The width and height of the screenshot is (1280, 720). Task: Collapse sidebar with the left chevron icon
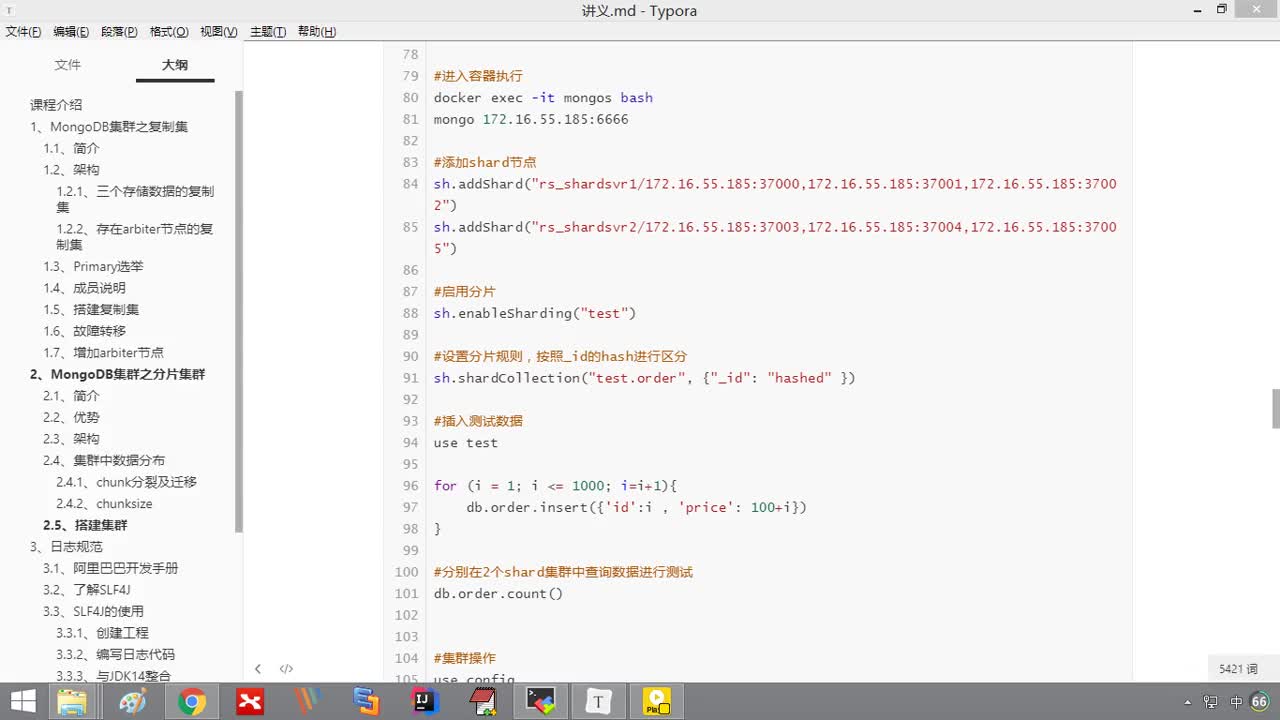[x=258, y=669]
